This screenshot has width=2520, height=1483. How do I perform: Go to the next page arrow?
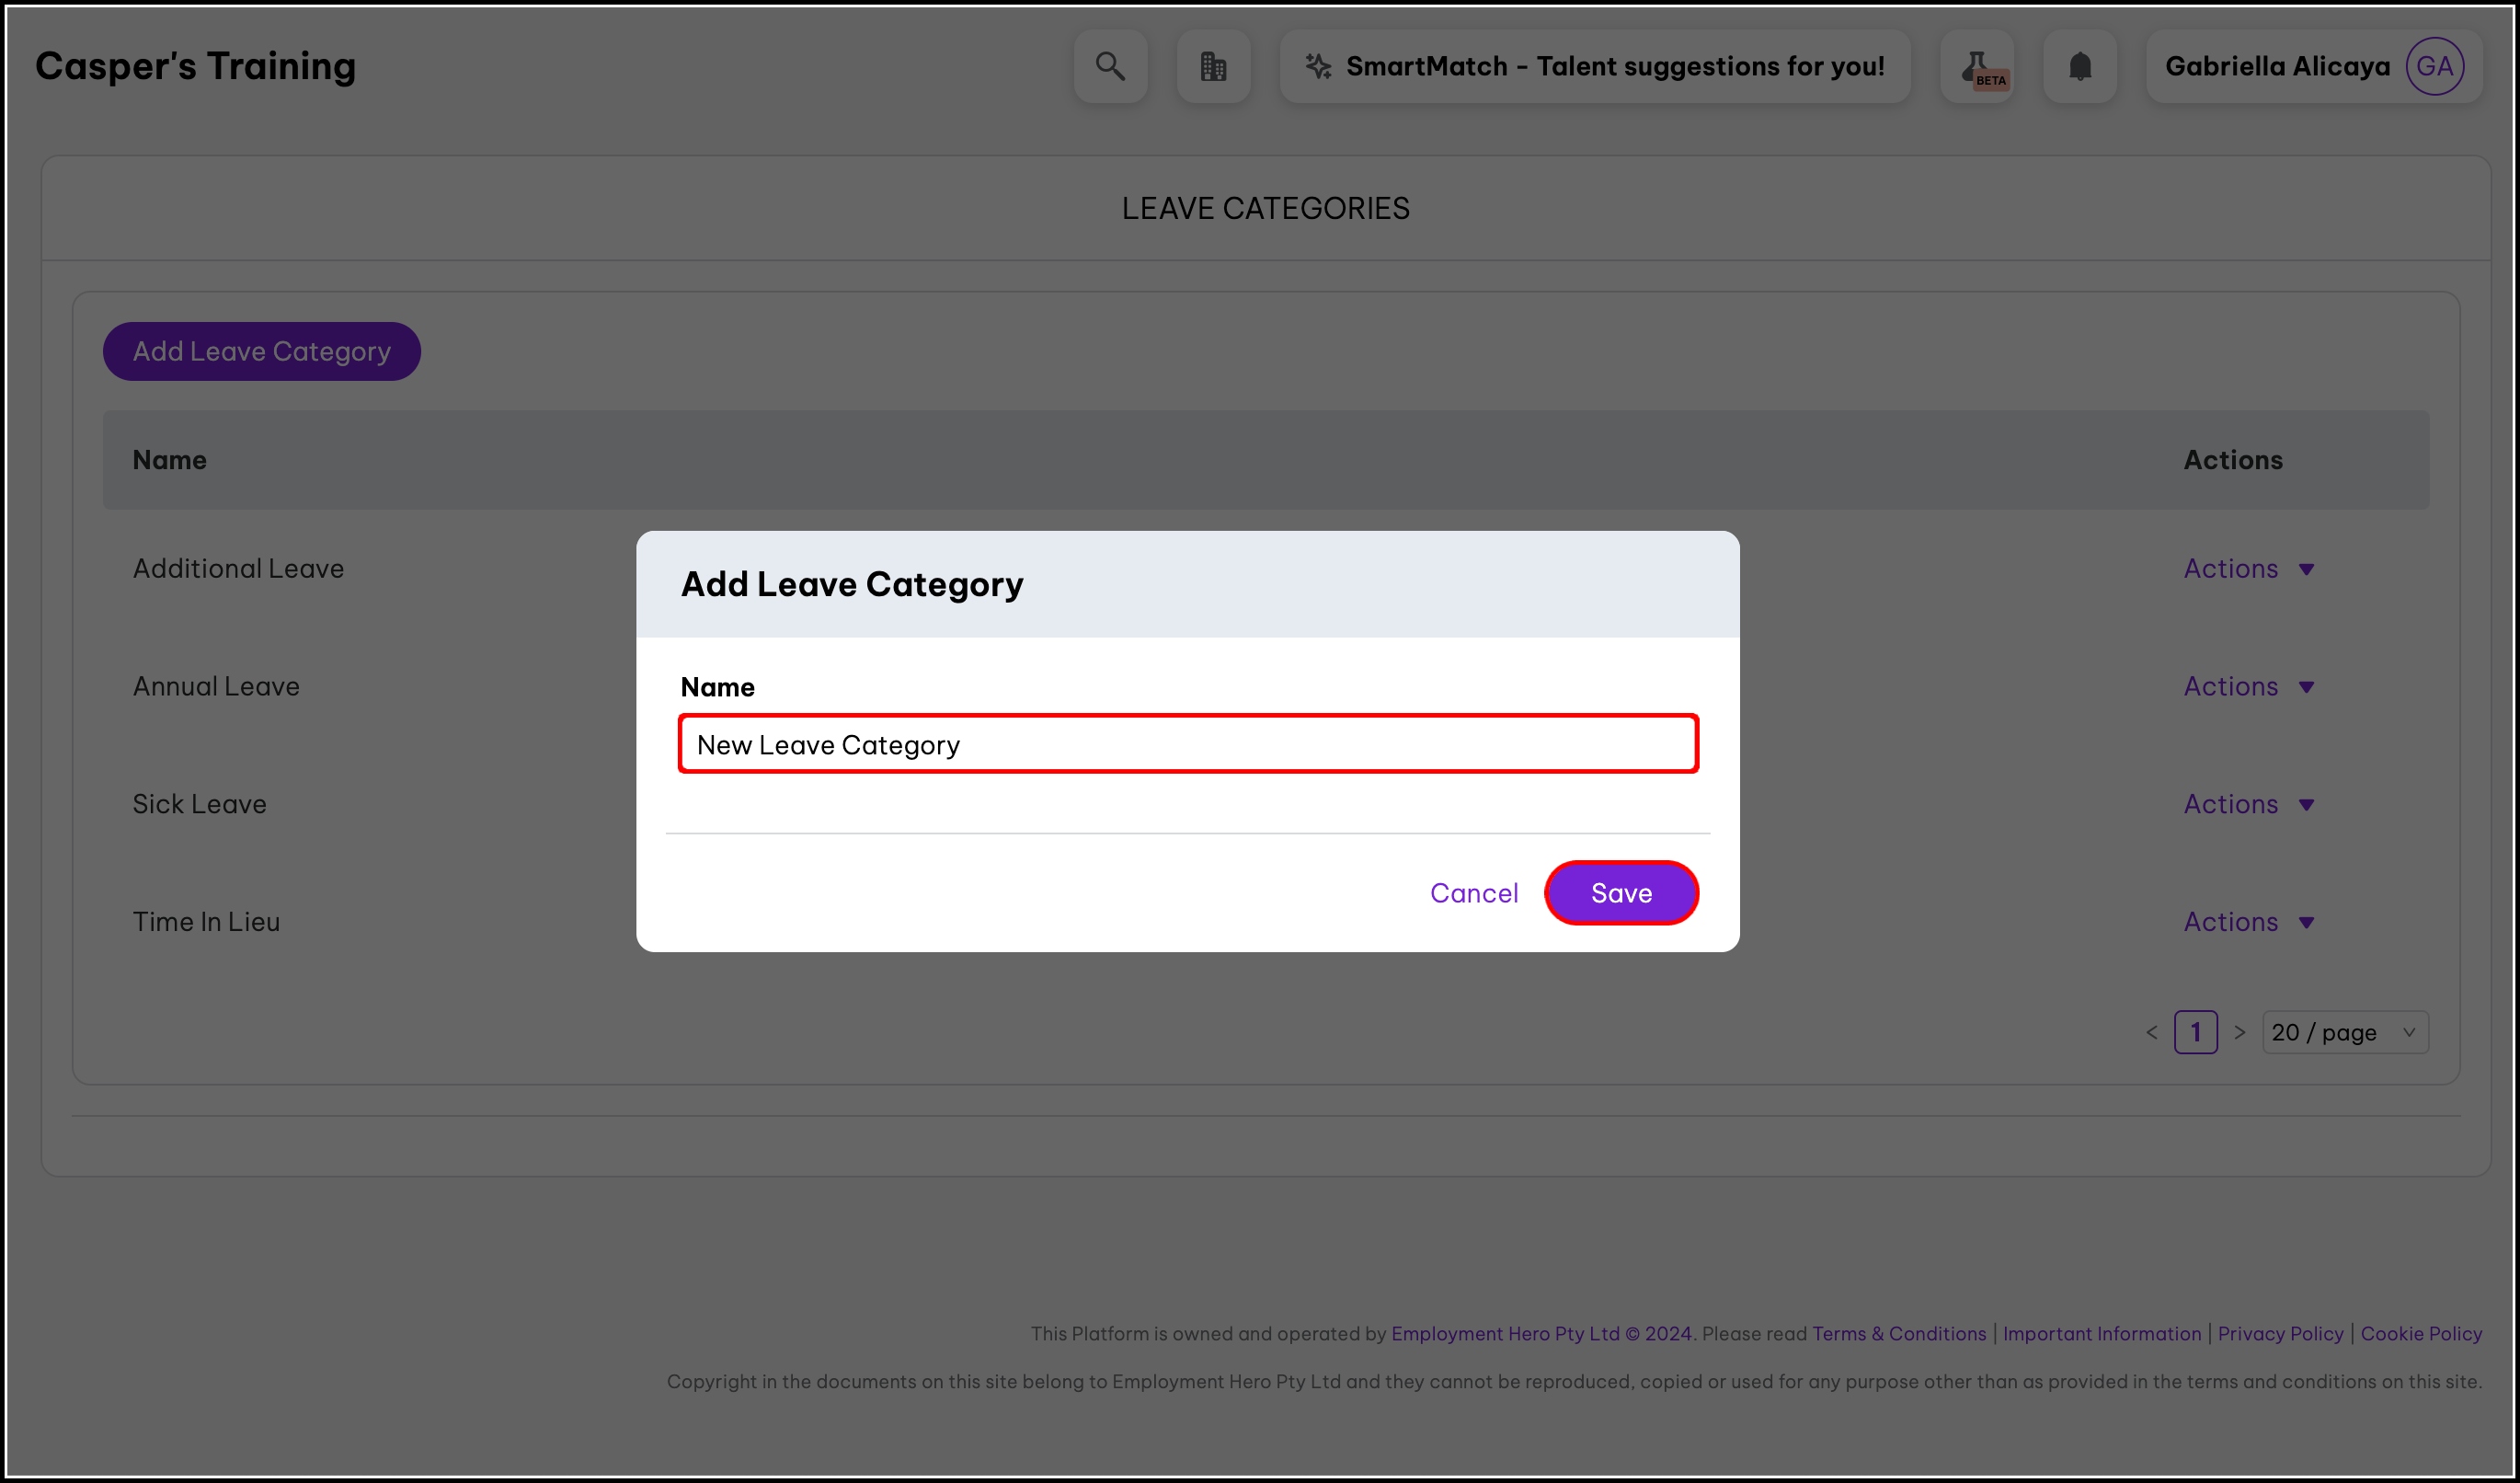(2240, 1032)
